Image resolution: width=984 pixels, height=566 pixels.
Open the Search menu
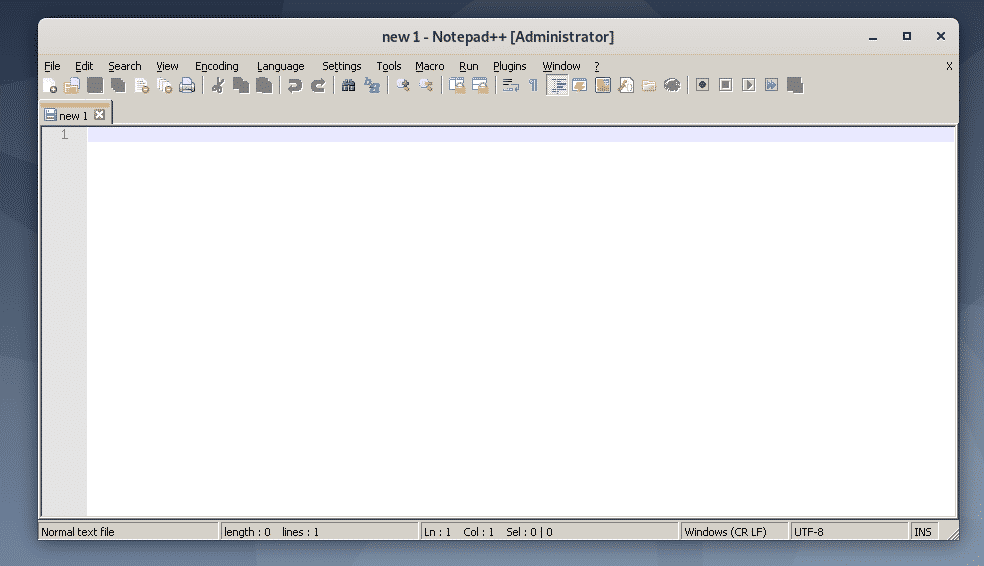[125, 66]
